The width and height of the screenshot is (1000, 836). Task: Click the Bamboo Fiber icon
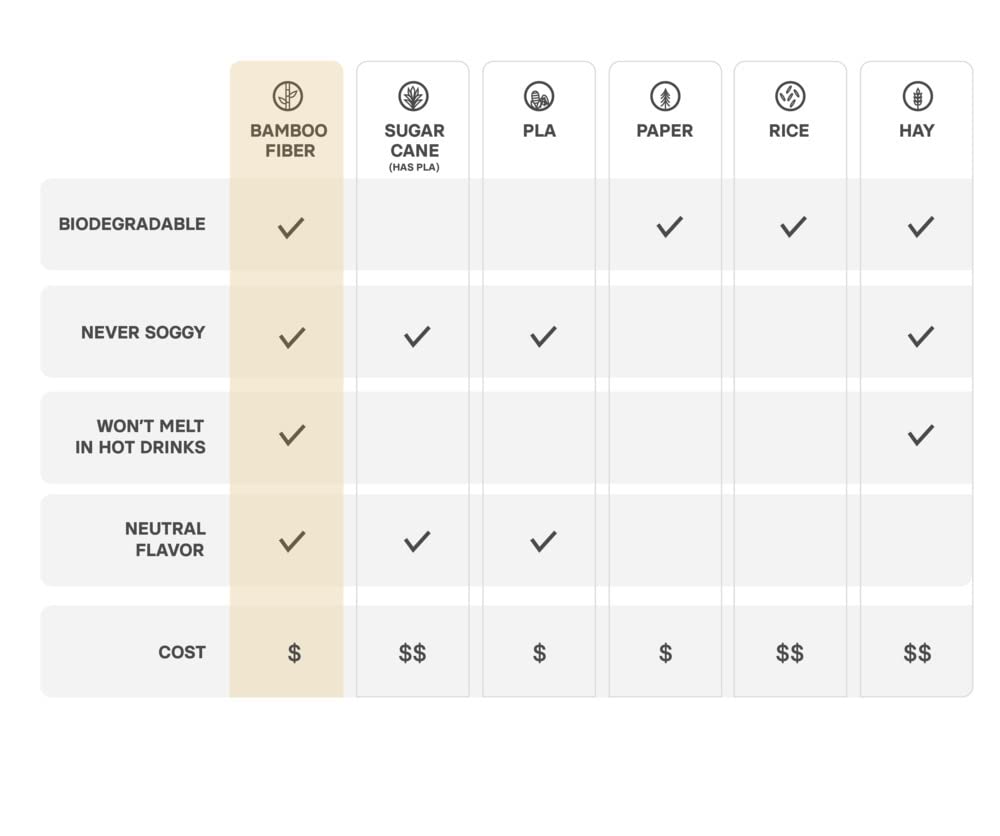tap(288, 96)
